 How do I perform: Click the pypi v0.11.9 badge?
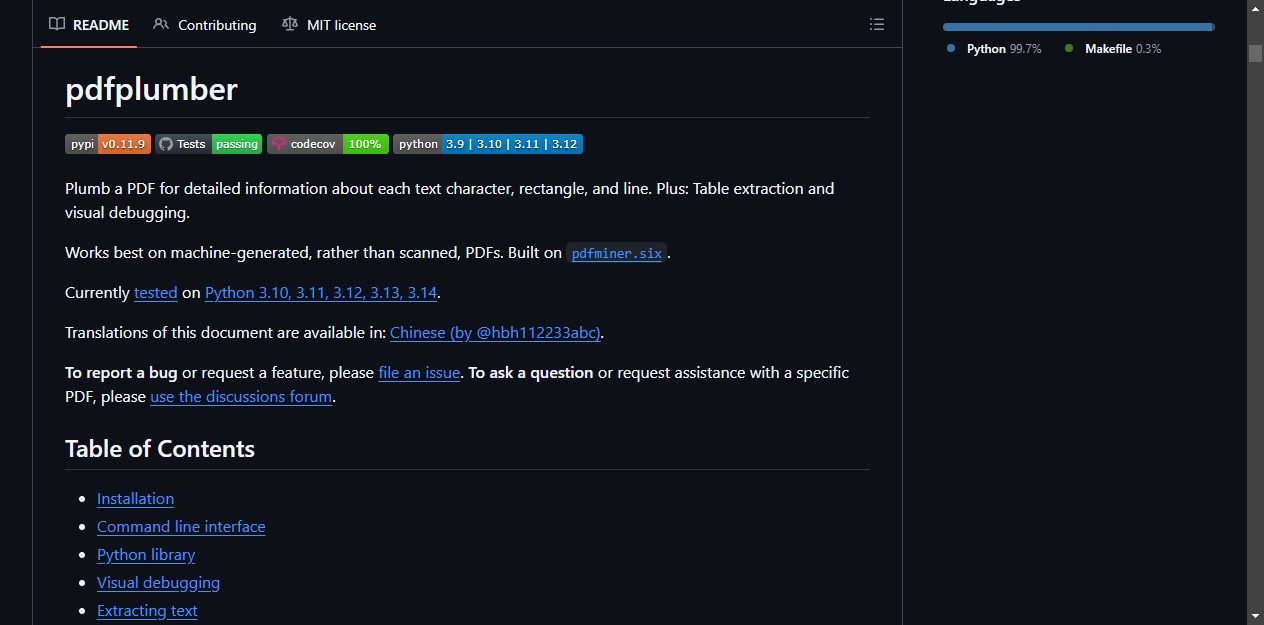click(x=108, y=144)
